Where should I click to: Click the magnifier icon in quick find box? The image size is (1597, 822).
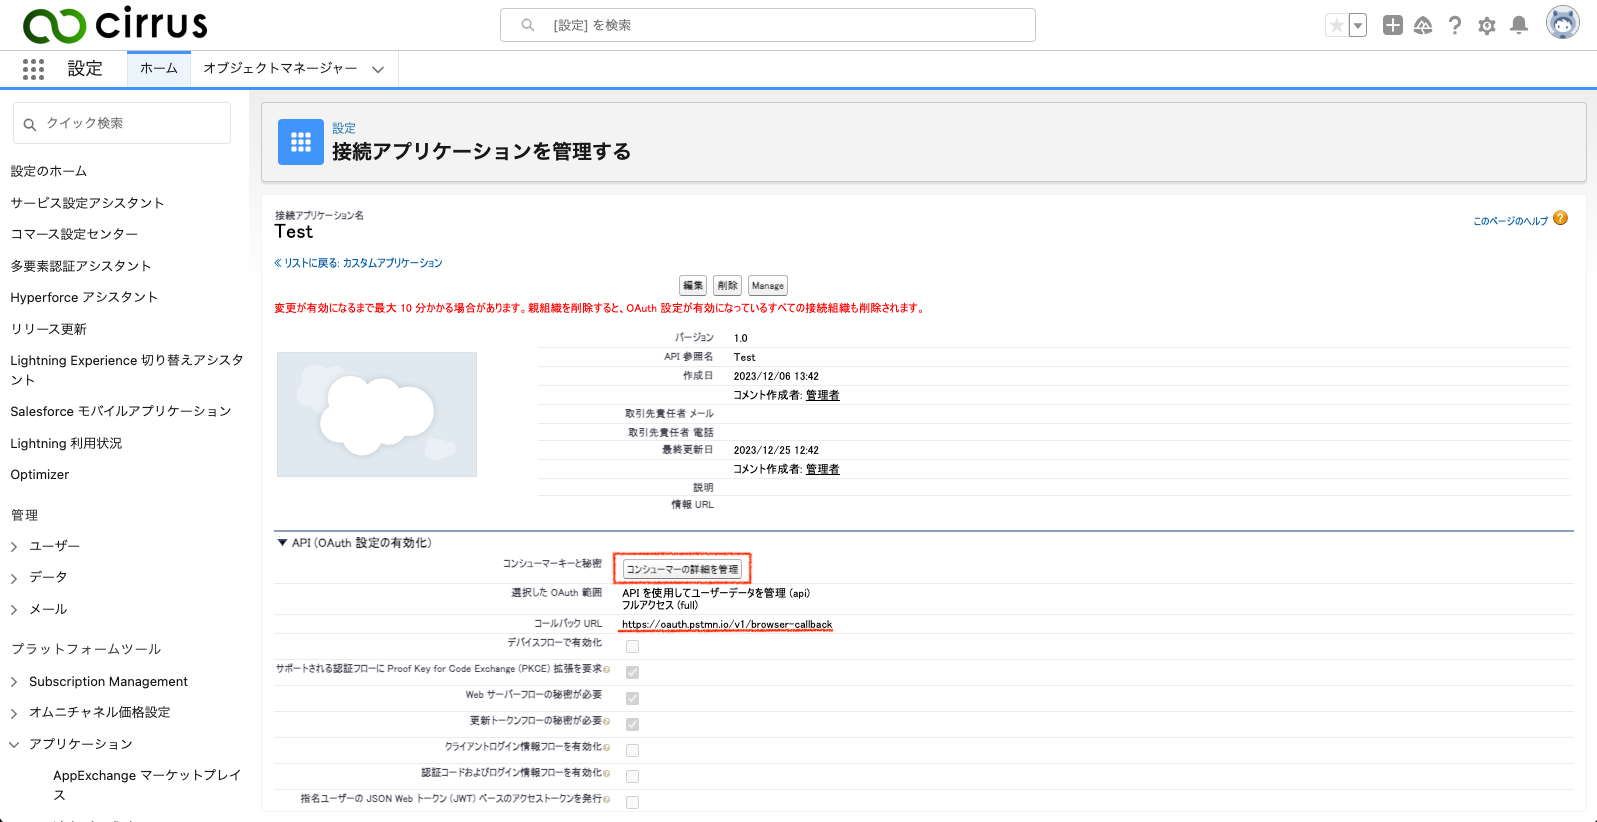click(30, 124)
